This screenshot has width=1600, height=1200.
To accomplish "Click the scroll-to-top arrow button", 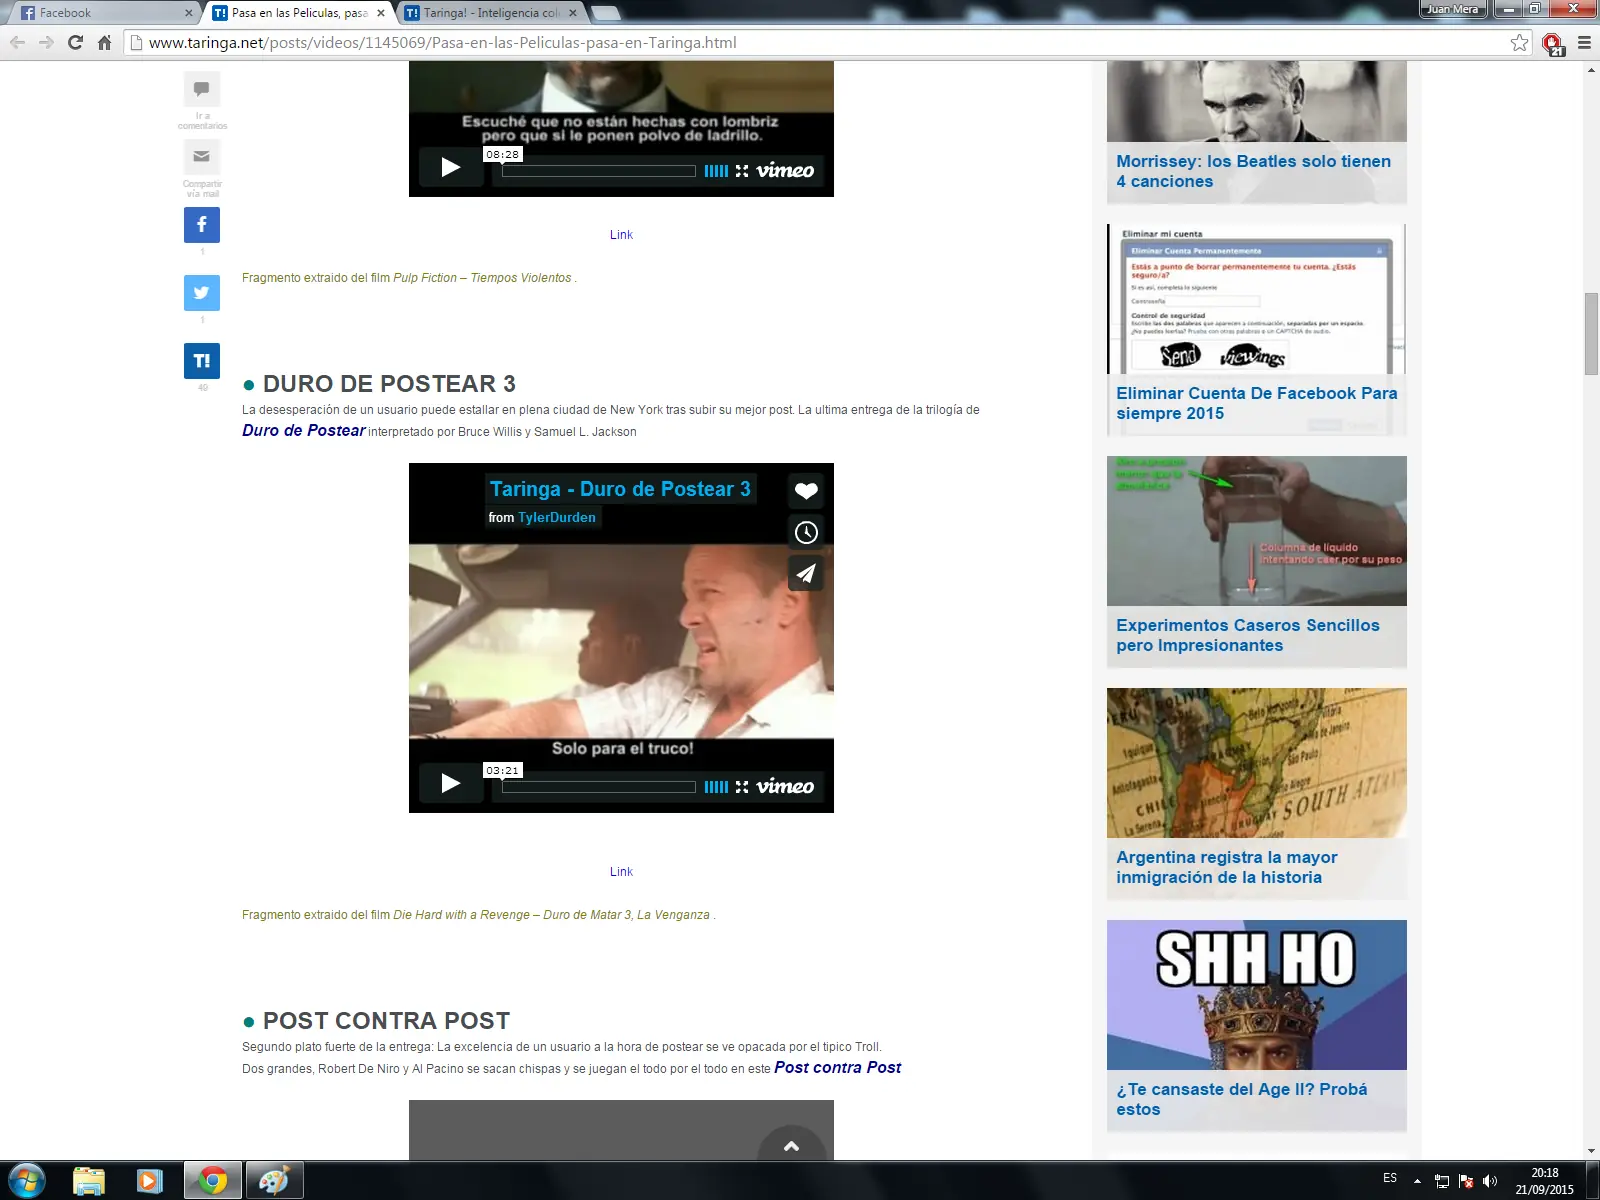I will pyautogui.click(x=791, y=1144).
